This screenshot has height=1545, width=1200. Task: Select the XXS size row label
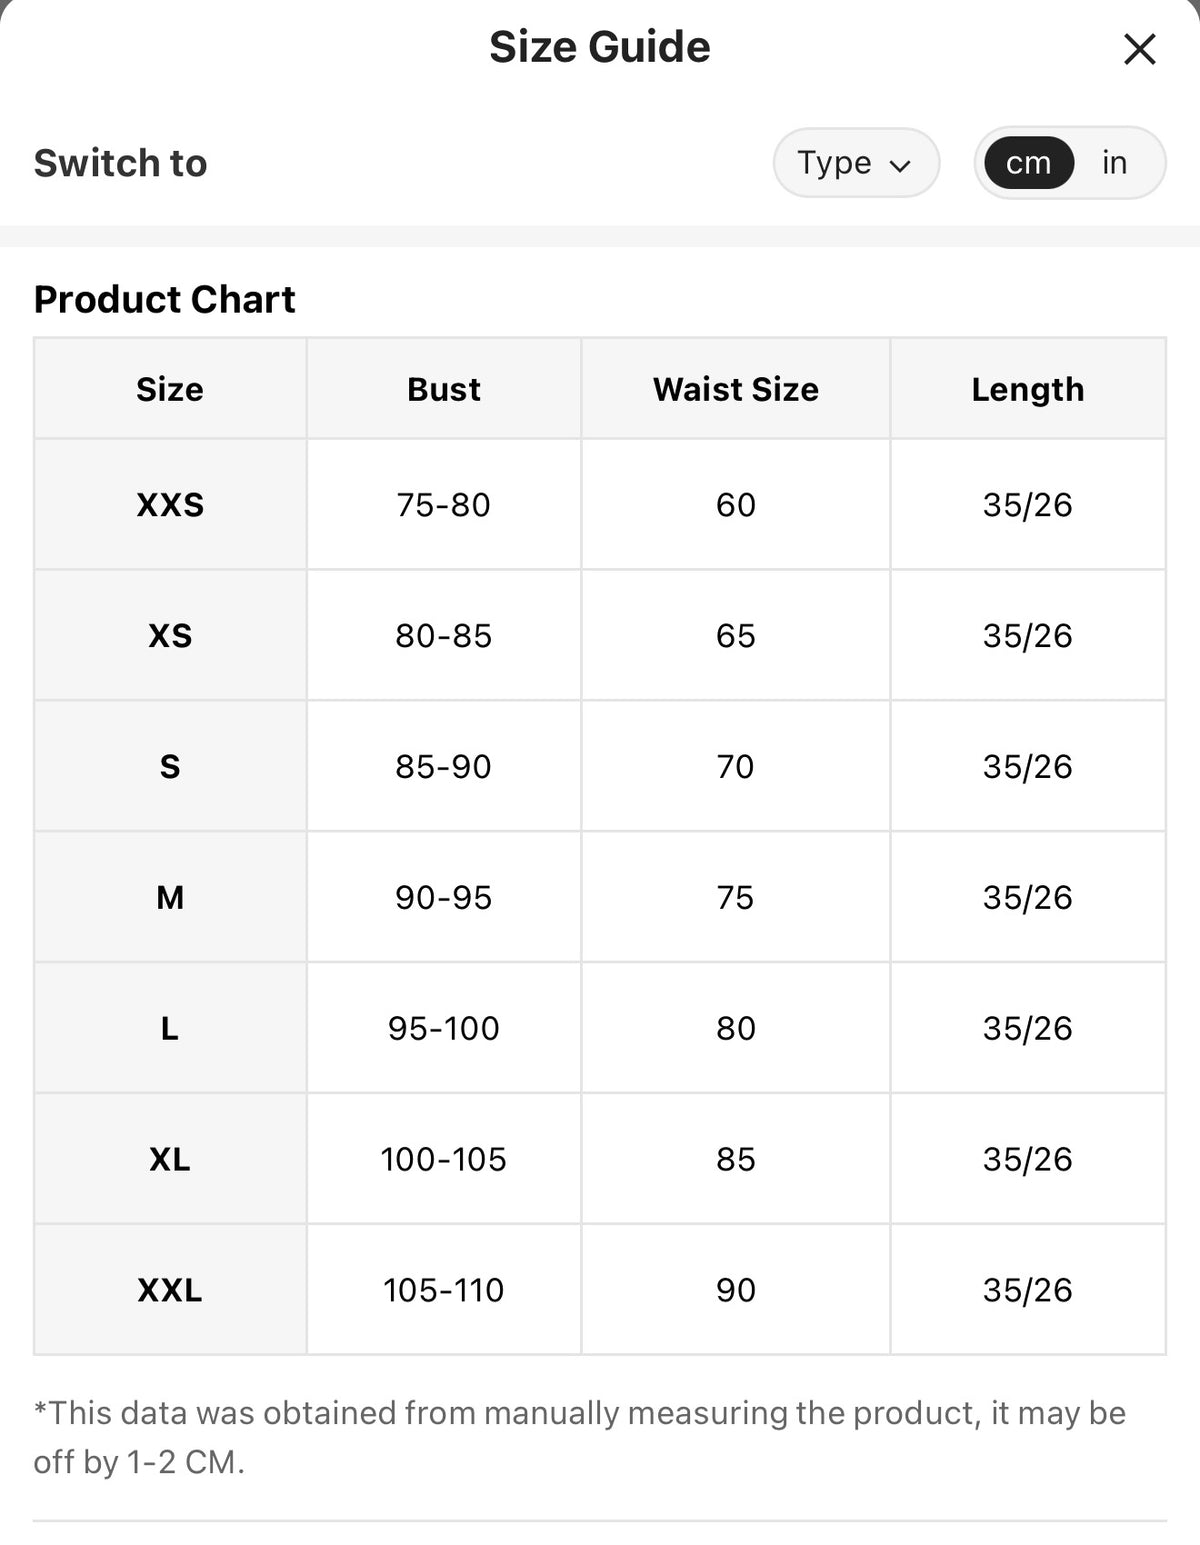point(170,505)
